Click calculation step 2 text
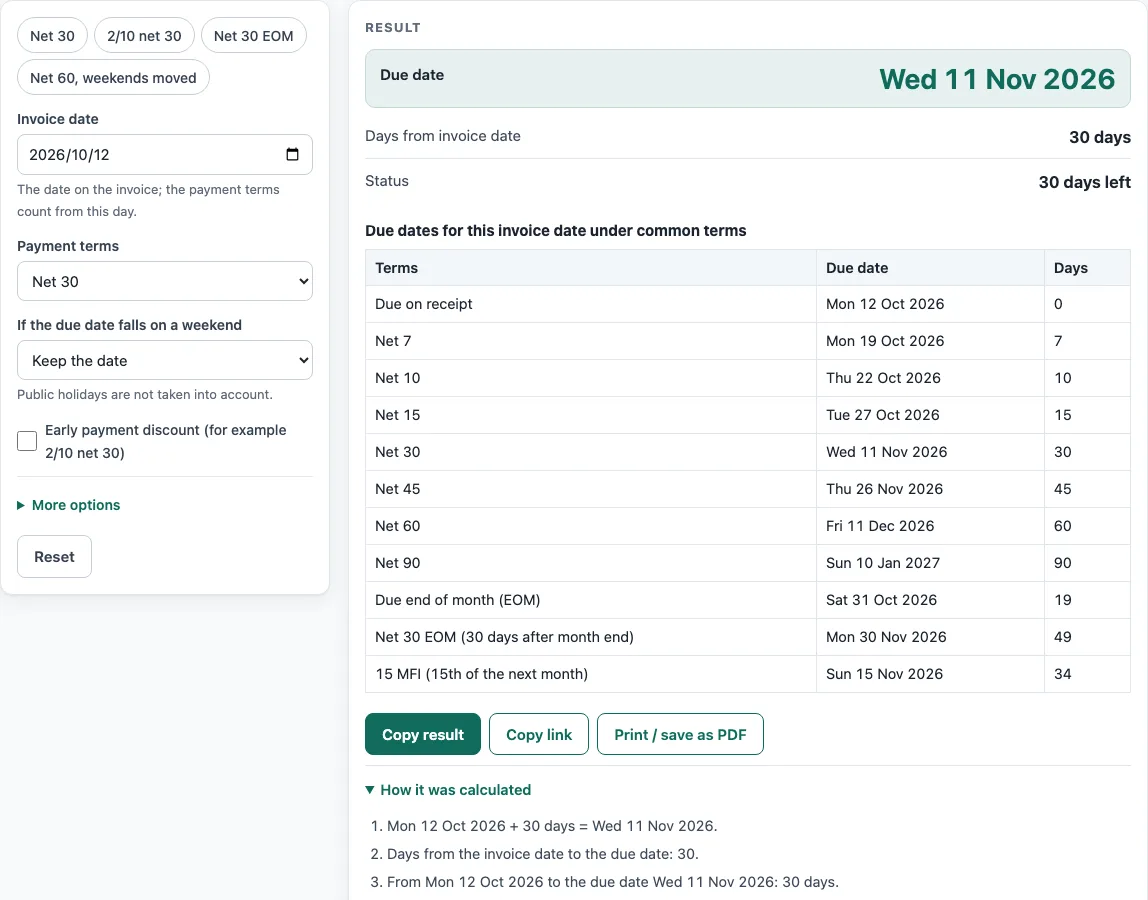Screen dimensions: 1148x900 point(543,854)
